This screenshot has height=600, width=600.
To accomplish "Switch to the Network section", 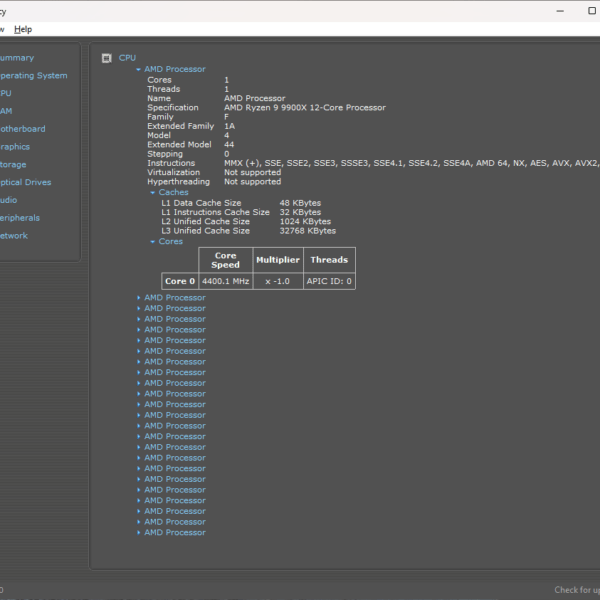I will (x=14, y=236).
